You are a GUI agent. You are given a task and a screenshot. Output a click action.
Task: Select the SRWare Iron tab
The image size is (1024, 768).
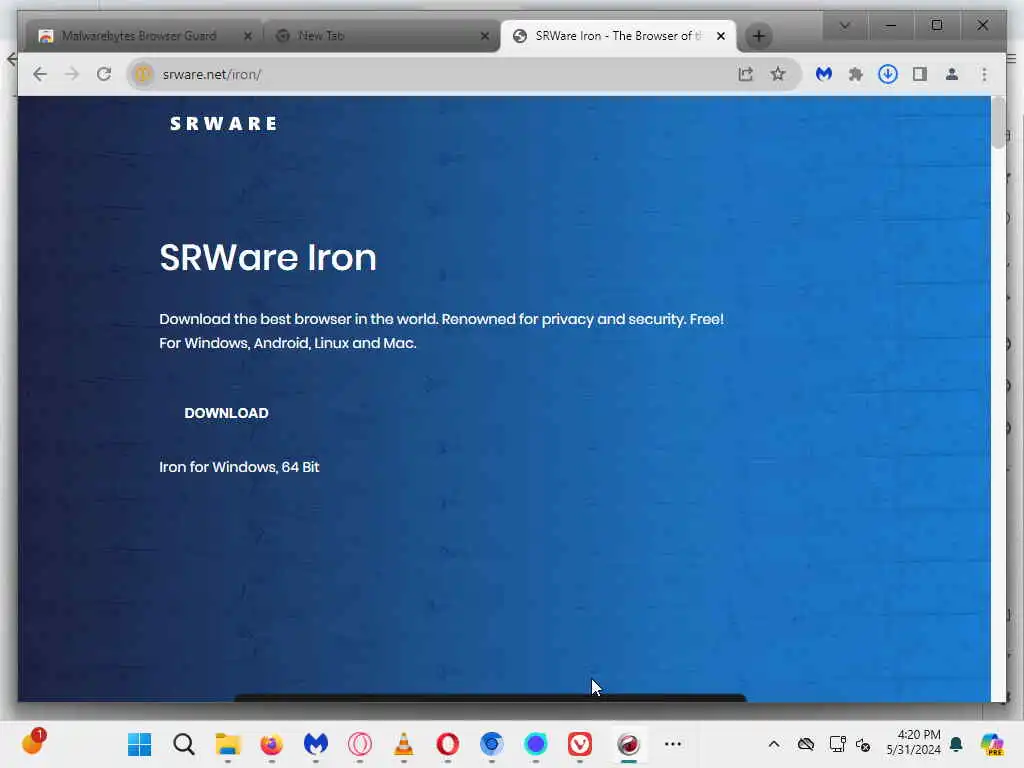[x=617, y=36]
